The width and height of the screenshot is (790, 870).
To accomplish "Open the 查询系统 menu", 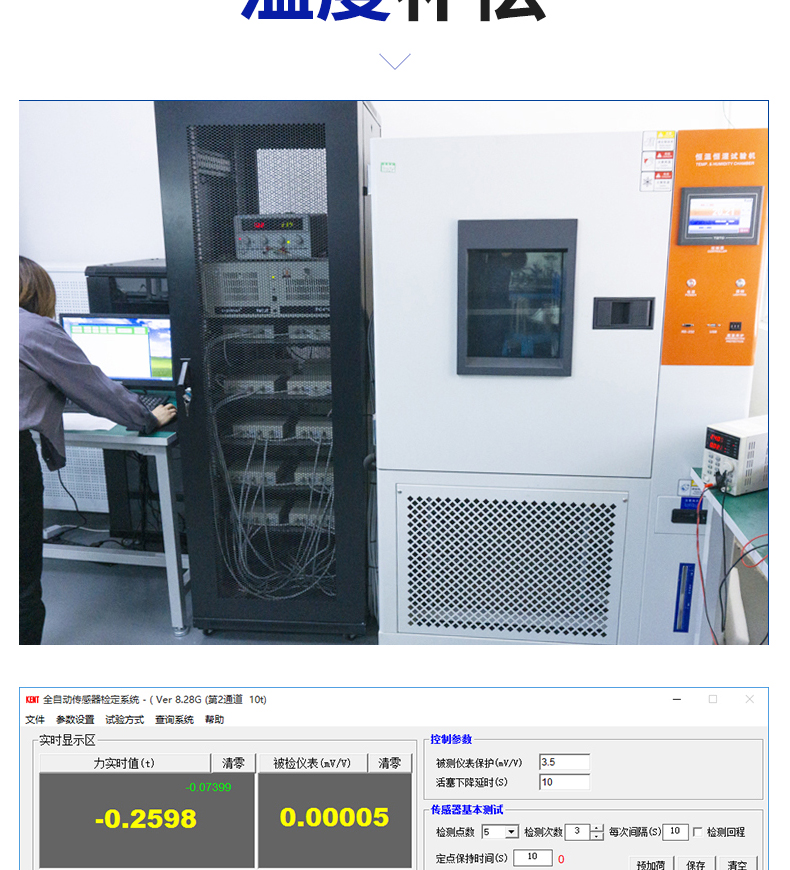I will tap(175, 719).
